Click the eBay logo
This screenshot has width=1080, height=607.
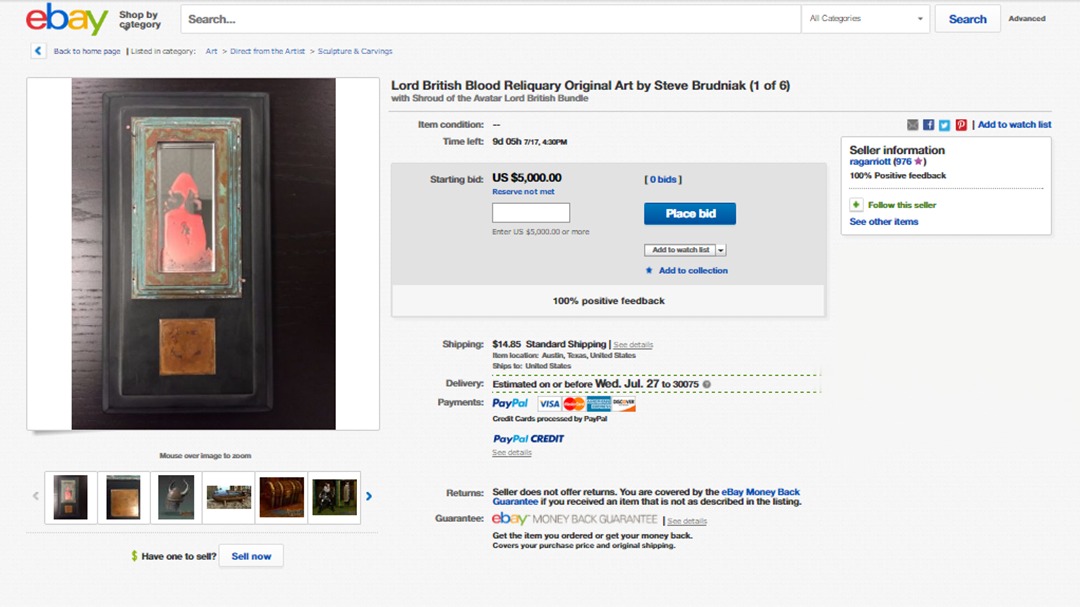point(67,19)
